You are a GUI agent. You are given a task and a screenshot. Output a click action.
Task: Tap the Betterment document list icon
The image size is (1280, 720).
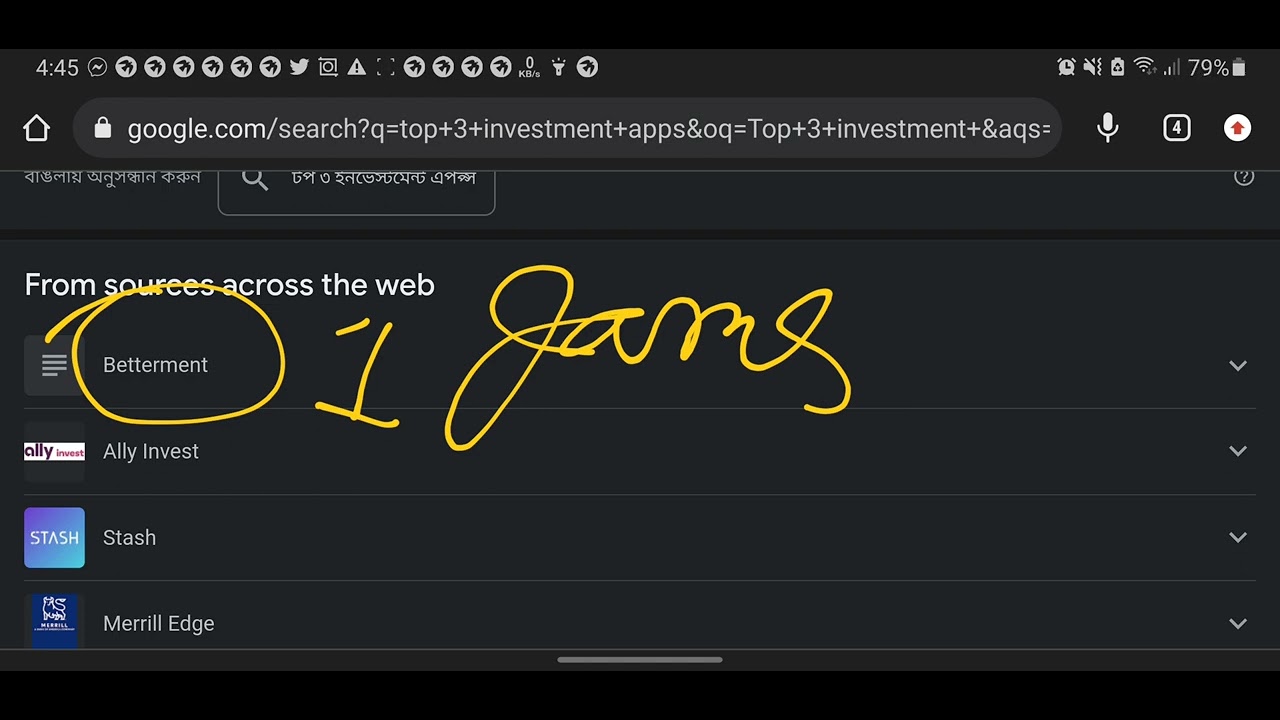[x=54, y=365]
